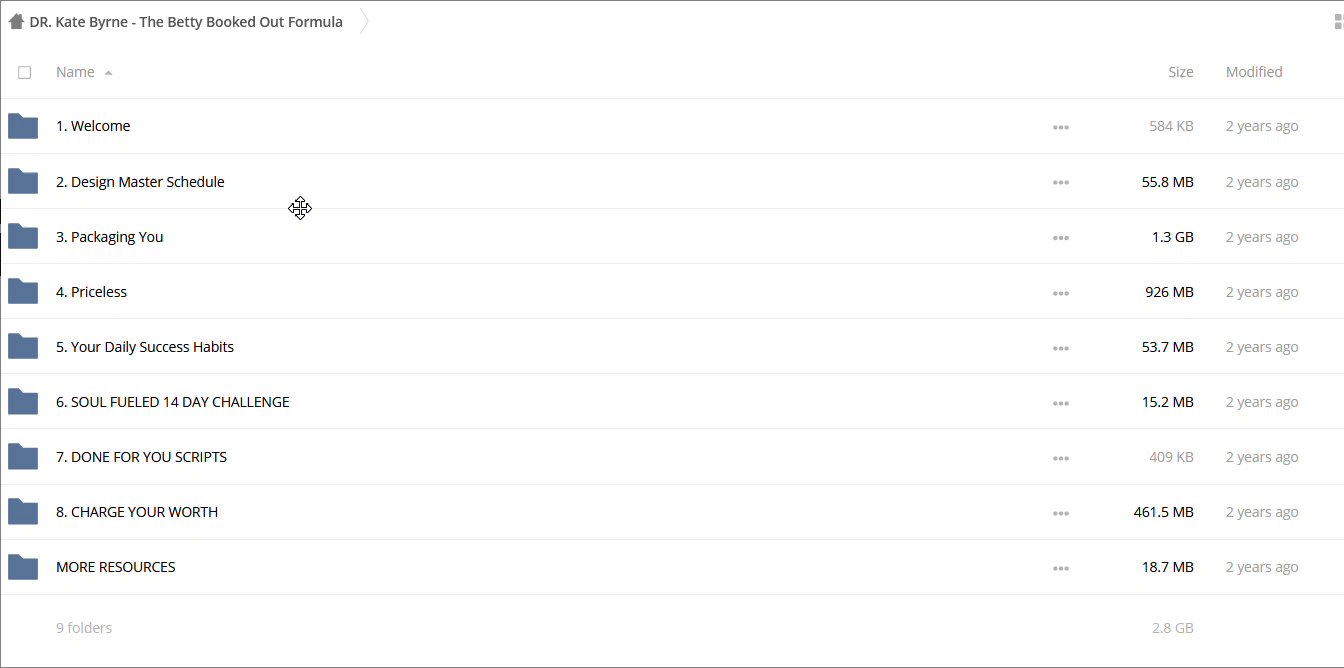This screenshot has height=668, width=1344.
Task: Click folder icon for MORE RESOURCES
Action: 23,567
